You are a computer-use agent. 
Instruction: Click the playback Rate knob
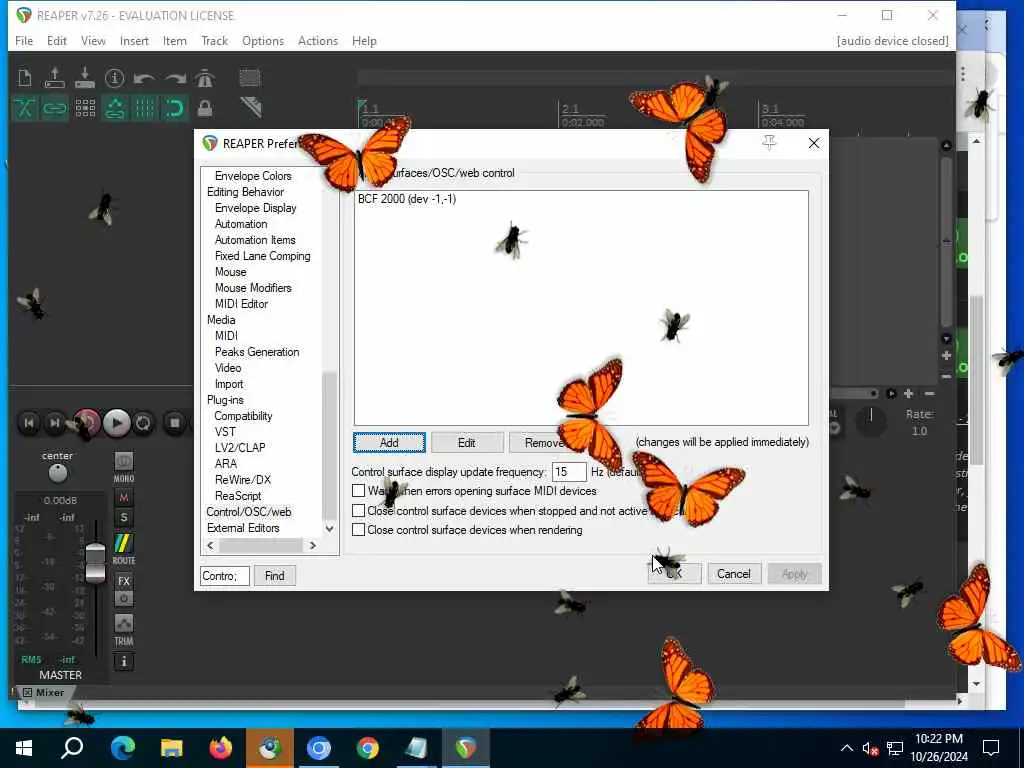[x=871, y=422]
